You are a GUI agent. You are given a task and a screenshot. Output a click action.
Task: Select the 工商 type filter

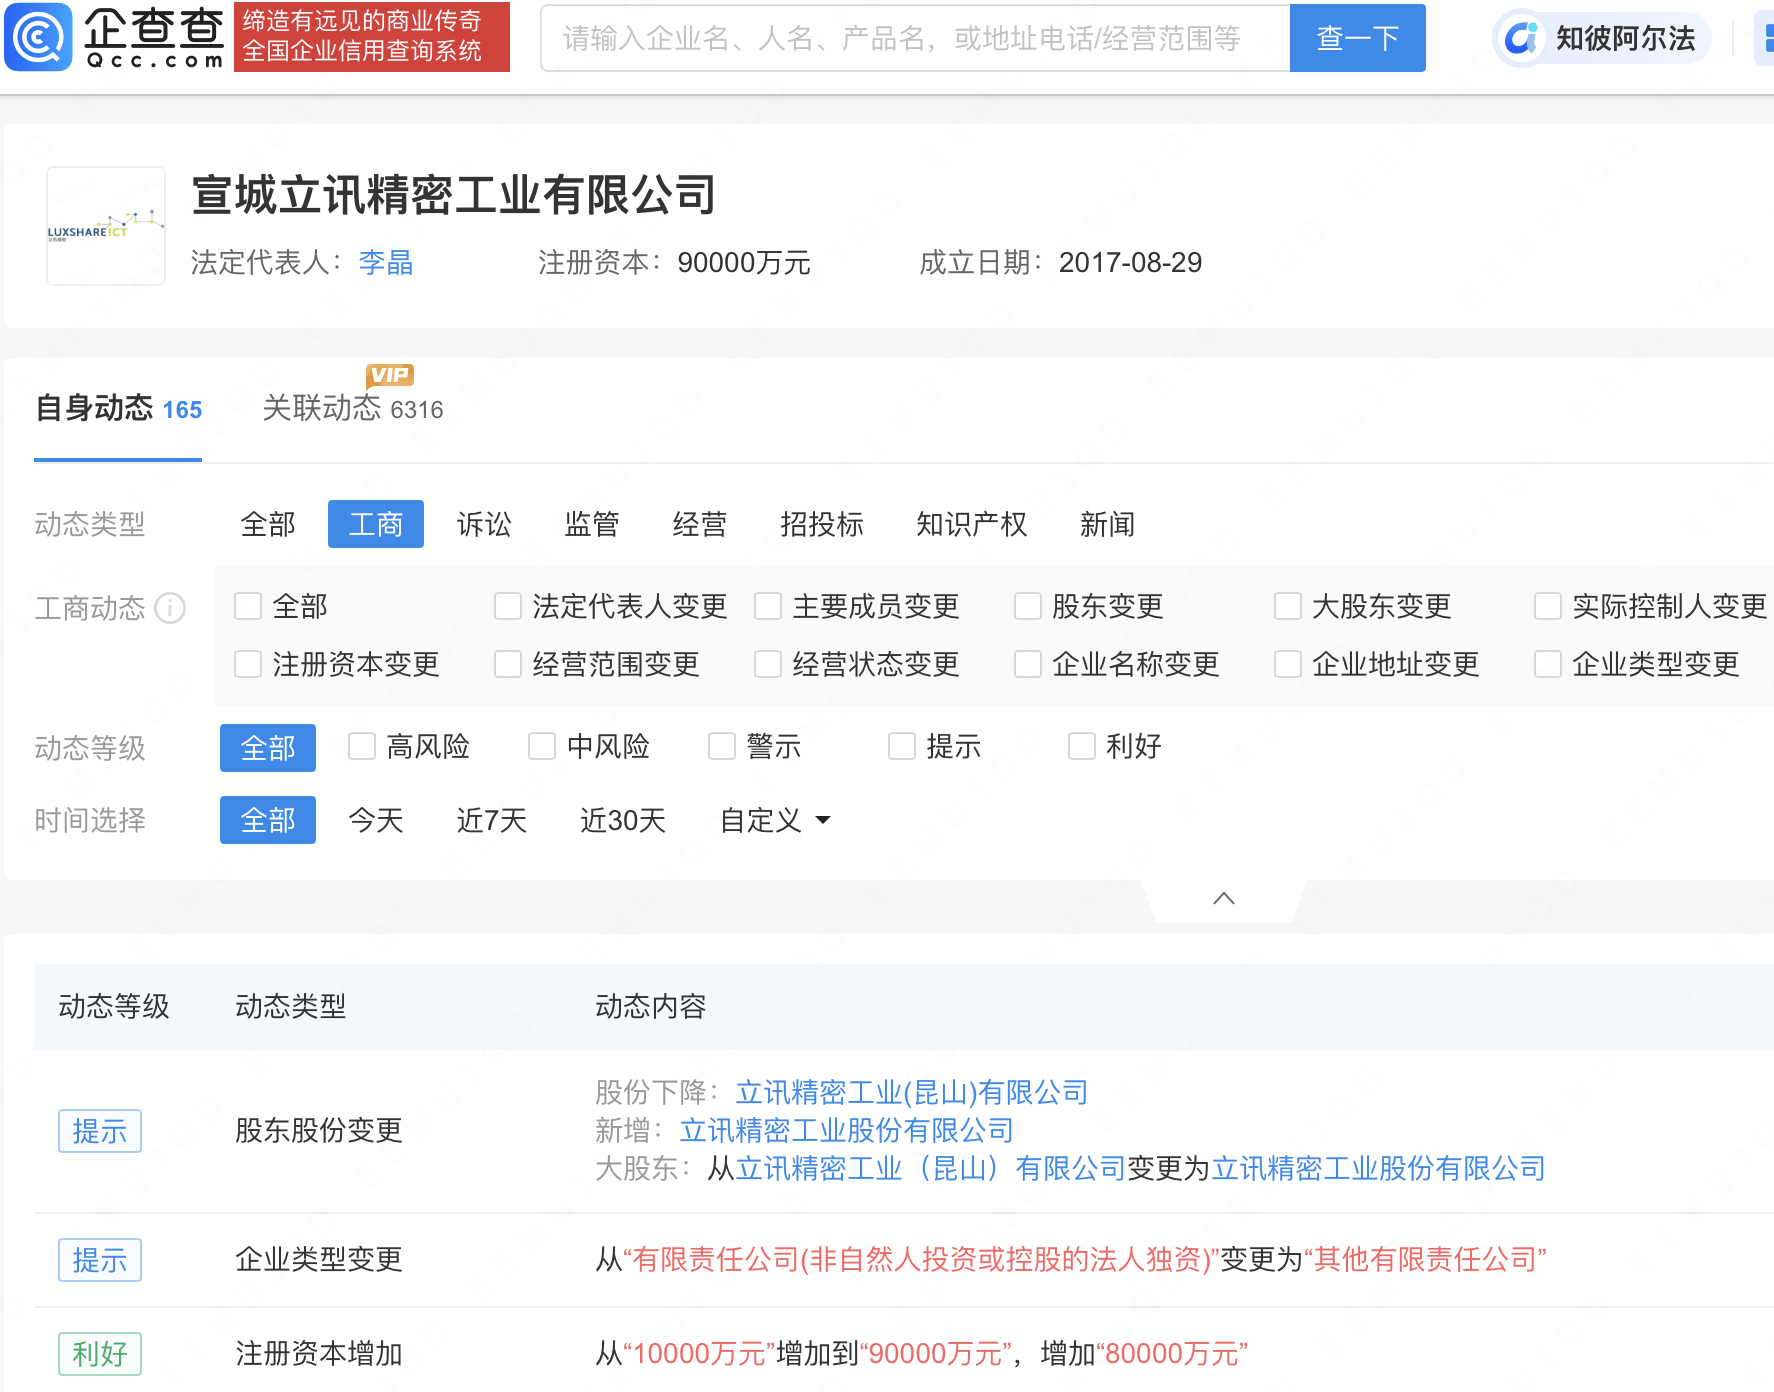[376, 524]
